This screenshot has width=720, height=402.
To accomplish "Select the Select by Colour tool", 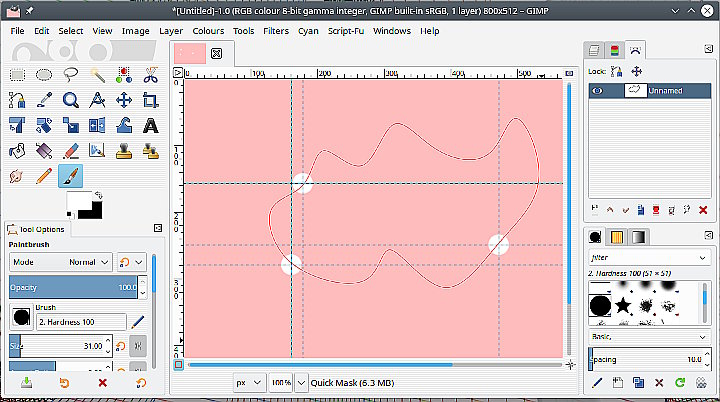I will click(124, 75).
